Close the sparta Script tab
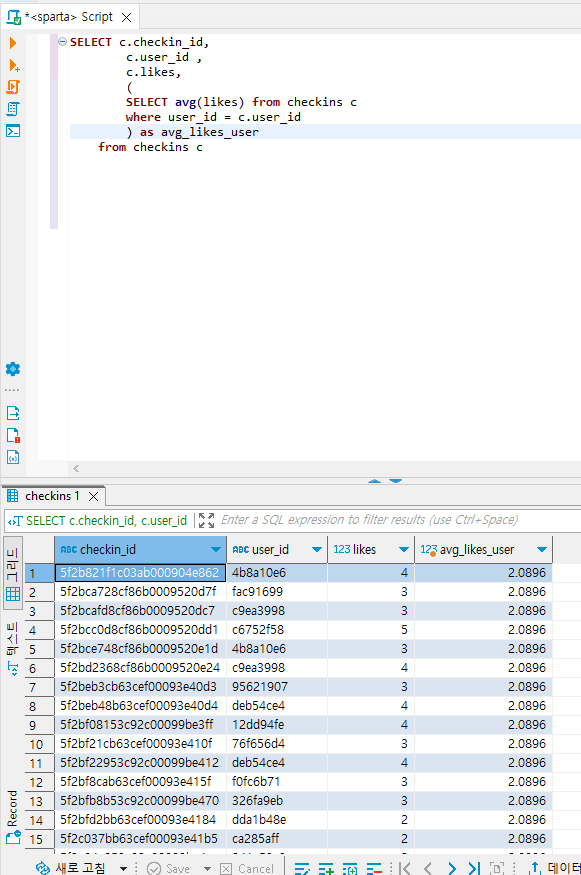Image resolution: width=581 pixels, height=875 pixels. tap(127, 17)
